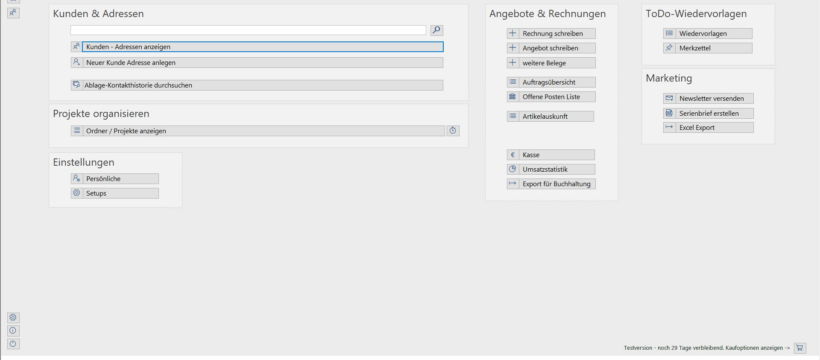820x360 pixels.
Task: Open the shopping cart purchase options icon
Action: click(x=800, y=348)
